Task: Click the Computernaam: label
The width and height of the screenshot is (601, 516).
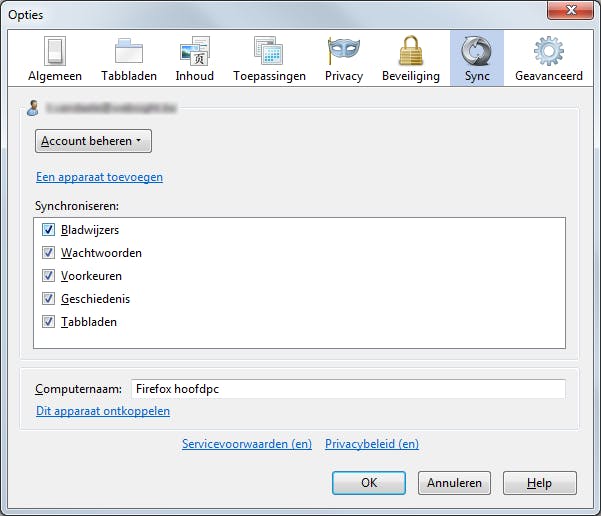Action: [78, 389]
